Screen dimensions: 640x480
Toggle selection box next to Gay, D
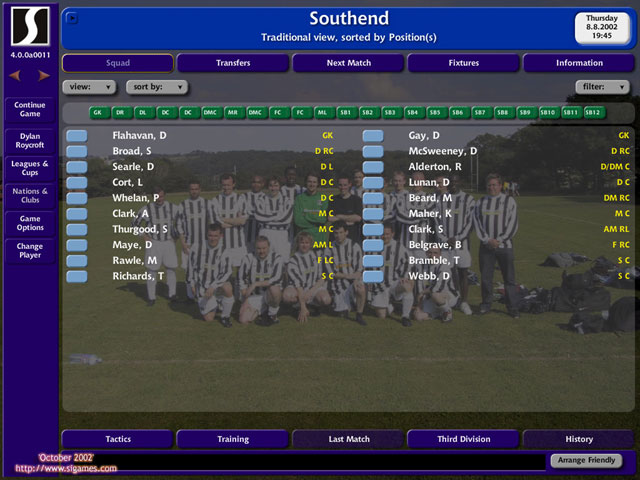coord(373,135)
